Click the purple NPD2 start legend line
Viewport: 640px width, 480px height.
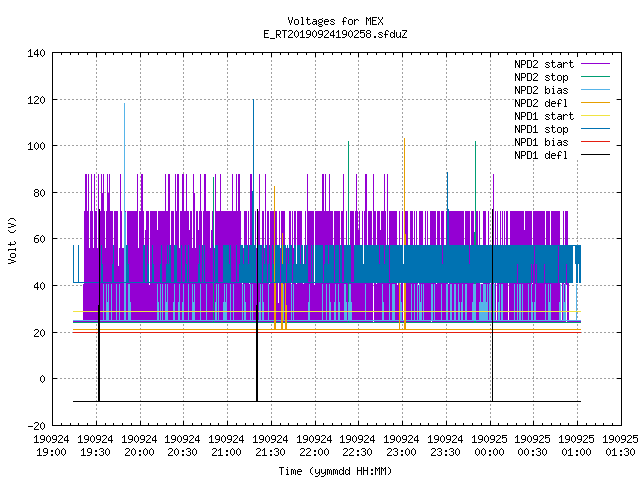coord(595,64)
